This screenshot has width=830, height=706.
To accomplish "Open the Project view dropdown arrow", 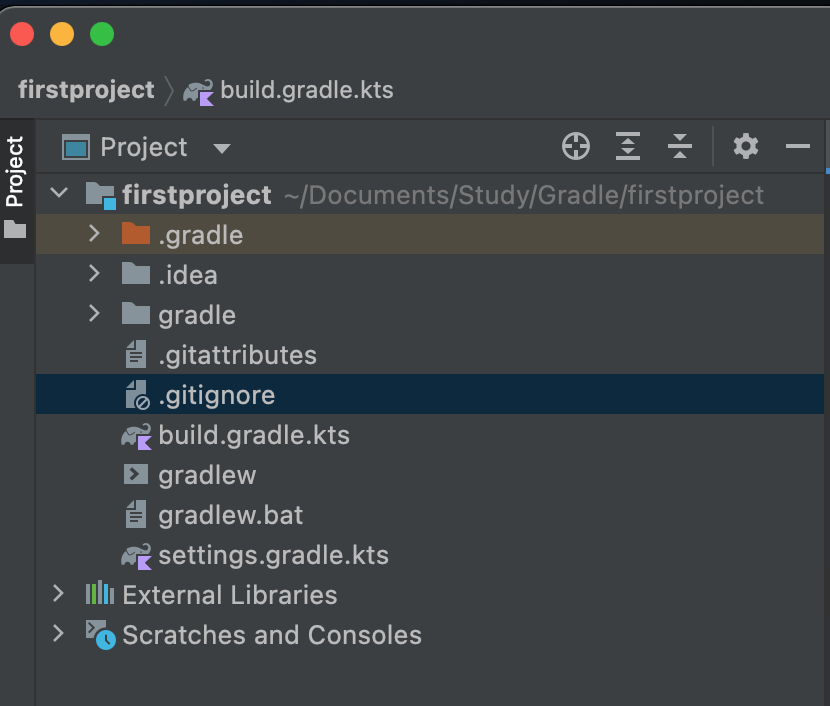I will (x=222, y=148).
